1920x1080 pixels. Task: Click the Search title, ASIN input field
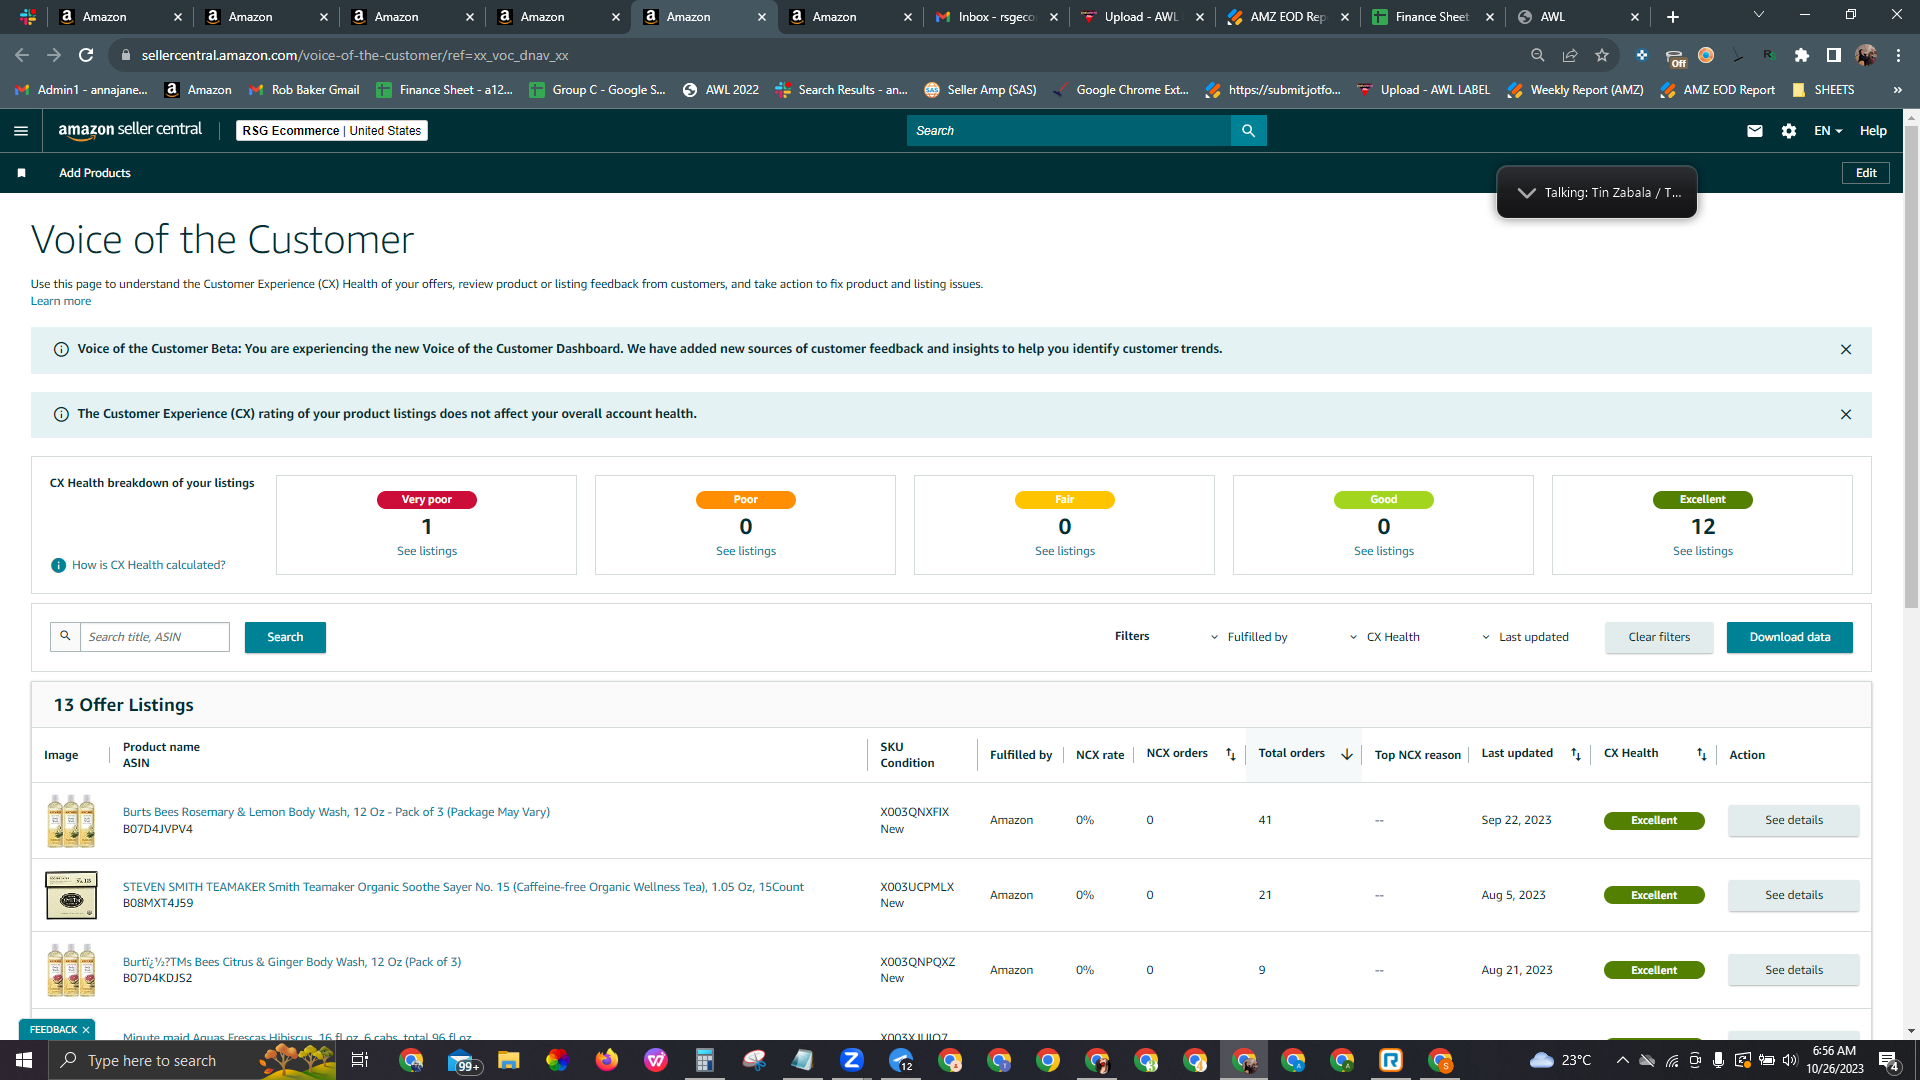[x=155, y=638]
